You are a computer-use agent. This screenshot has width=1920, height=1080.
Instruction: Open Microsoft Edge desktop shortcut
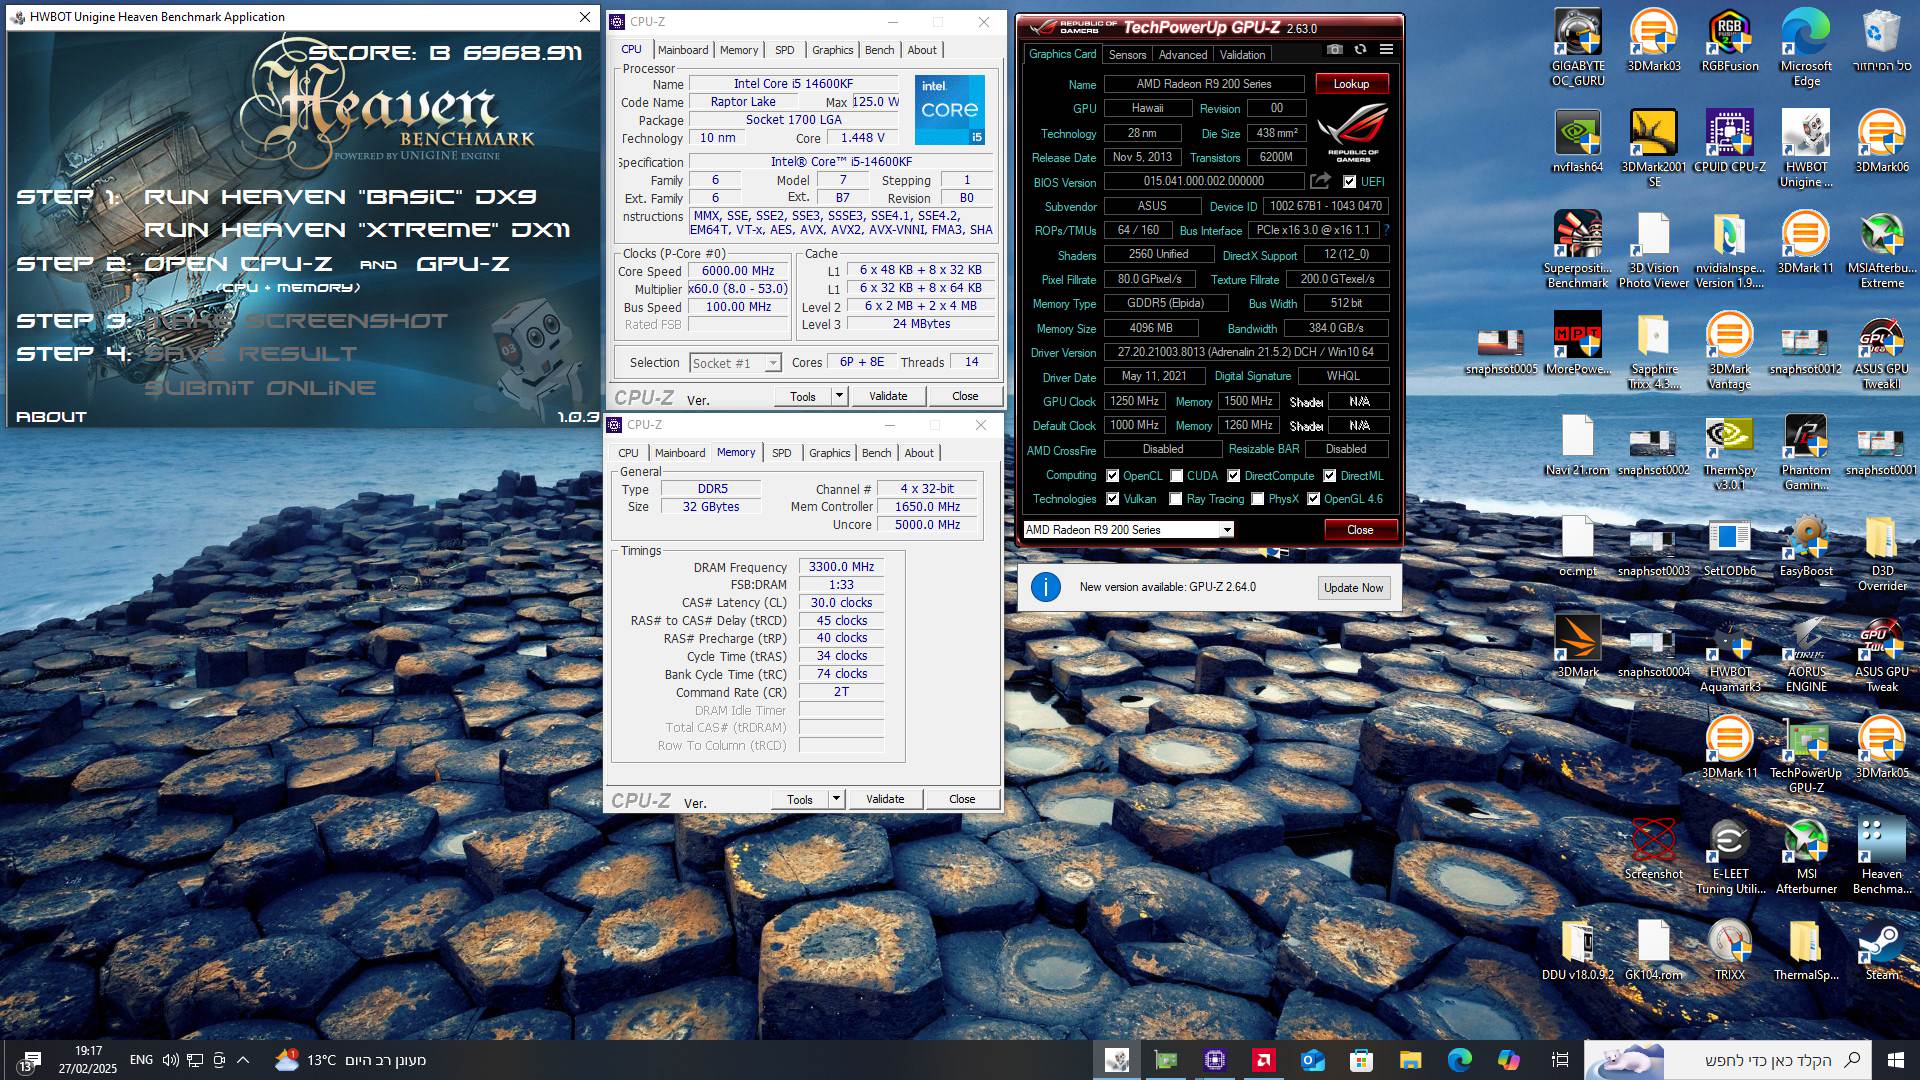pyautogui.click(x=1806, y=47)
